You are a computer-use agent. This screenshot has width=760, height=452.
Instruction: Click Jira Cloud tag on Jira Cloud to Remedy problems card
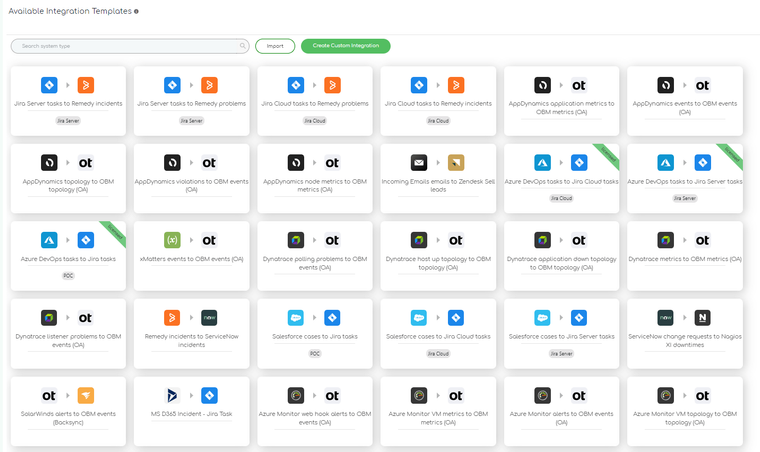(315, 121)
